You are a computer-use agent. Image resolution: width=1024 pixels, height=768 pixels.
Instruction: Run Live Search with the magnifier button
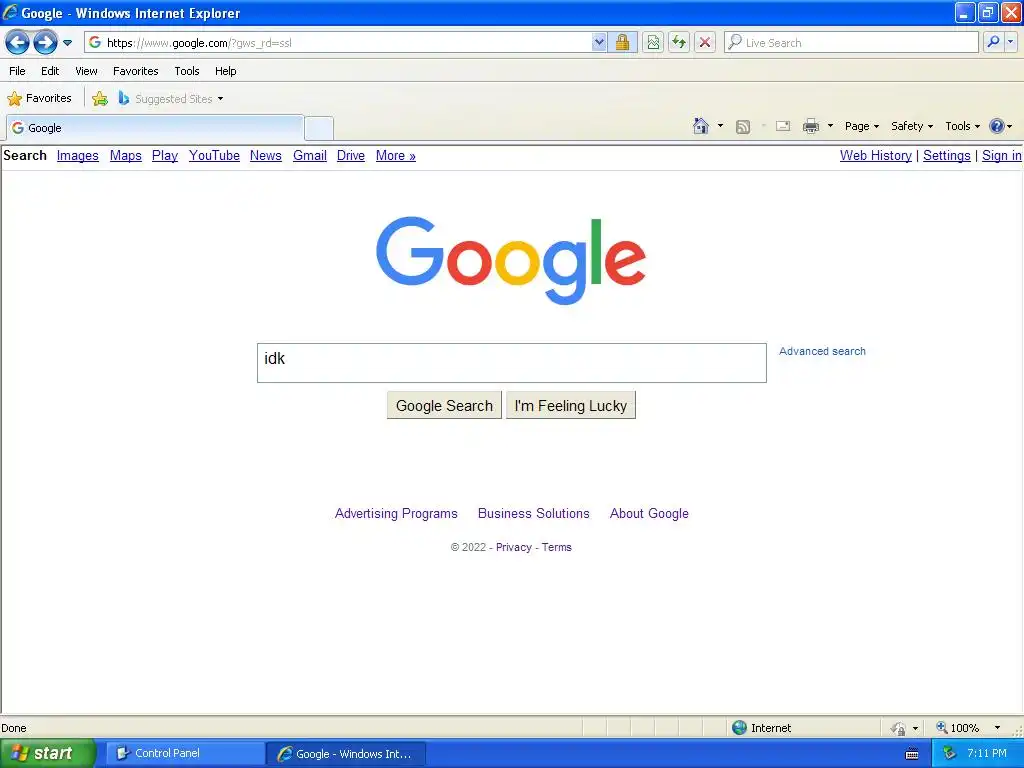point(993,42)
